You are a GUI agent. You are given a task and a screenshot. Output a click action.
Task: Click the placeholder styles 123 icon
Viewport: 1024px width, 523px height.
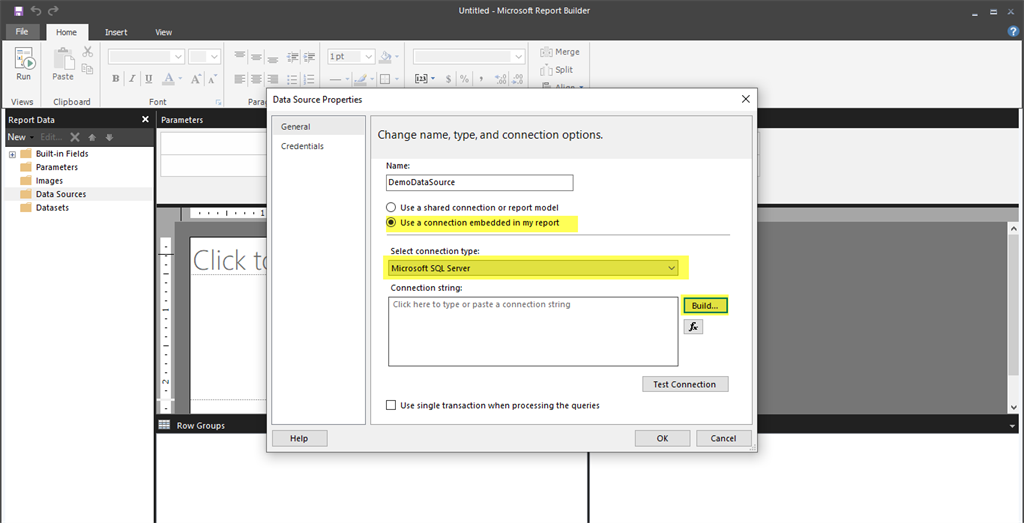click(422, 79)
